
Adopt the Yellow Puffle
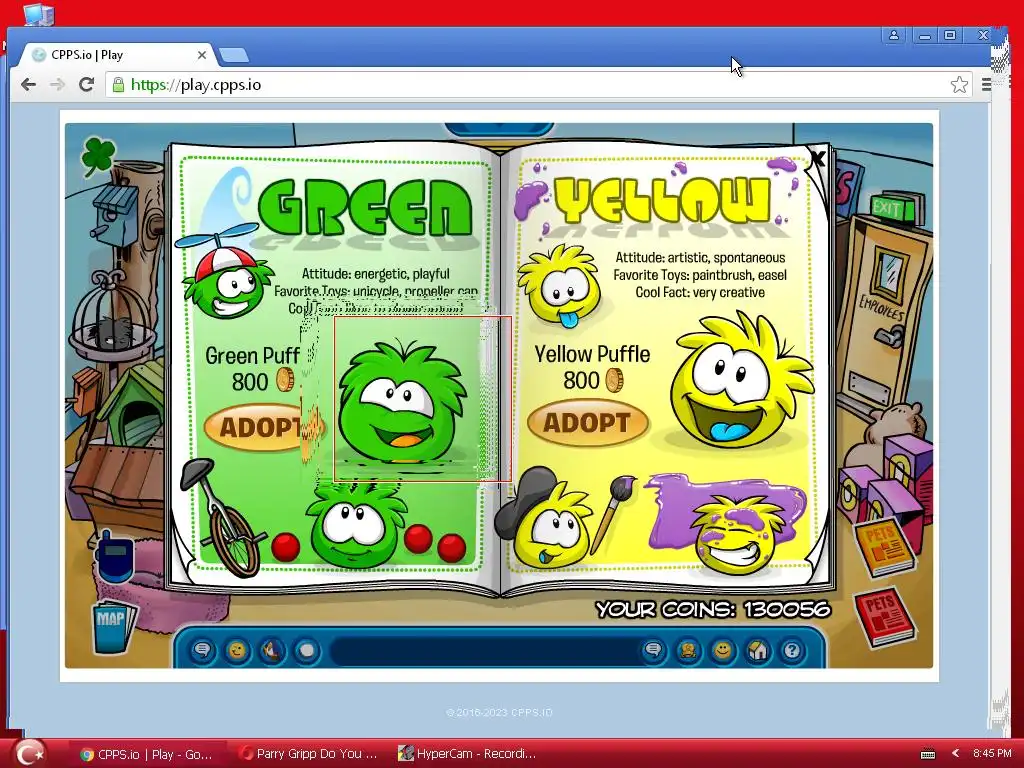click(587, 423)
